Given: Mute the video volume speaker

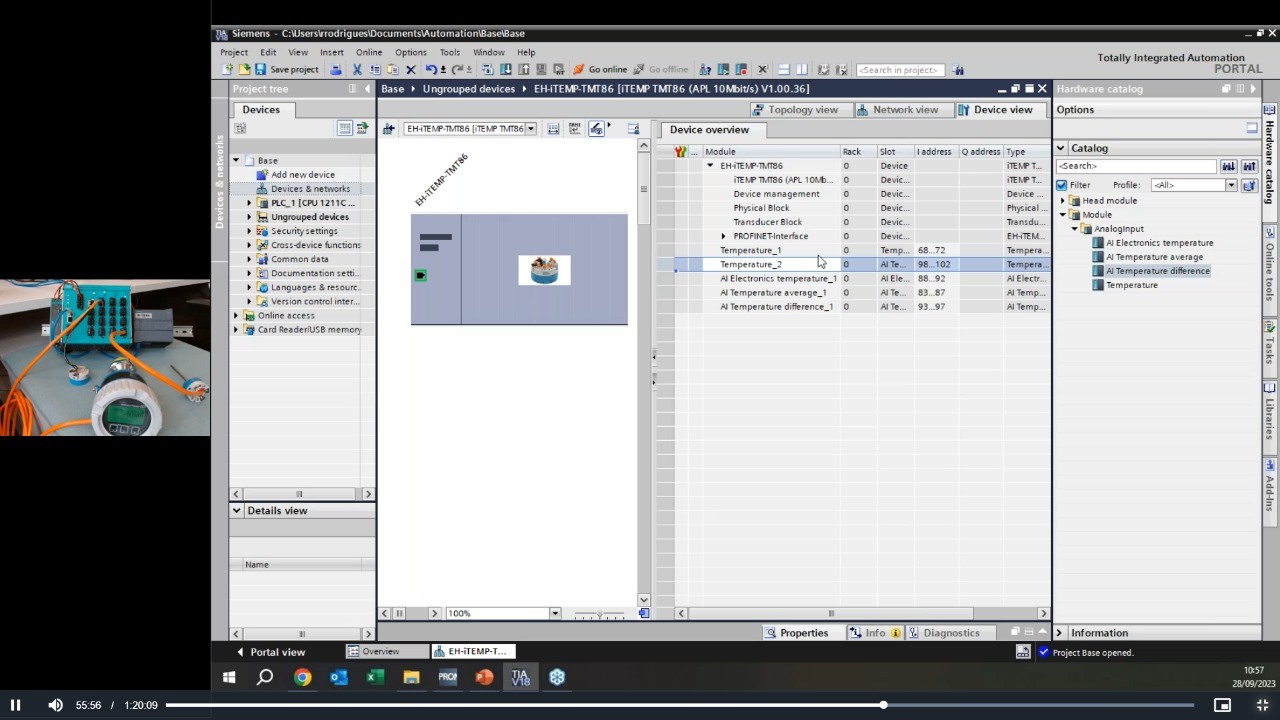Looking at the screenshot, I should (55, 705).
